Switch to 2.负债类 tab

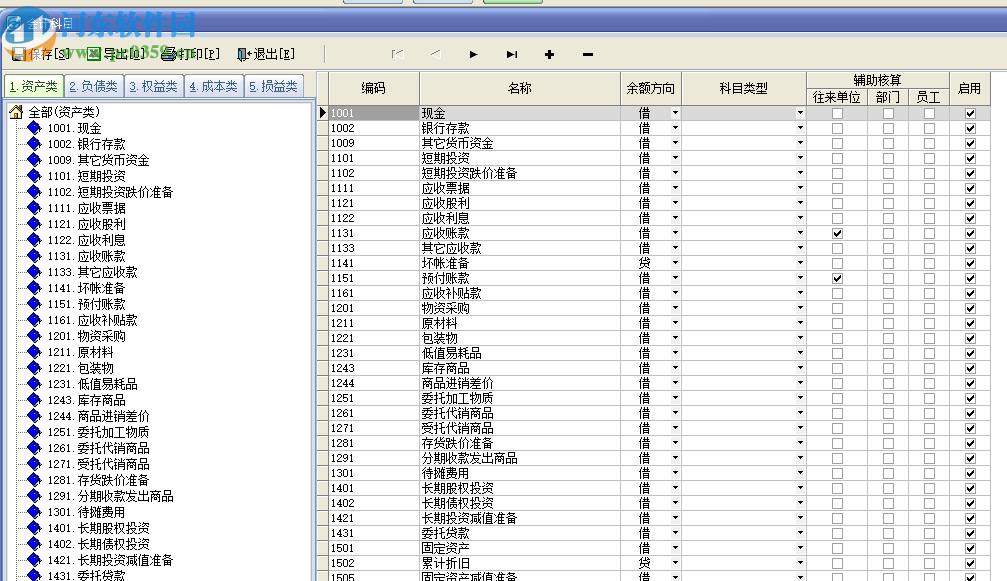tap(94, 86)
